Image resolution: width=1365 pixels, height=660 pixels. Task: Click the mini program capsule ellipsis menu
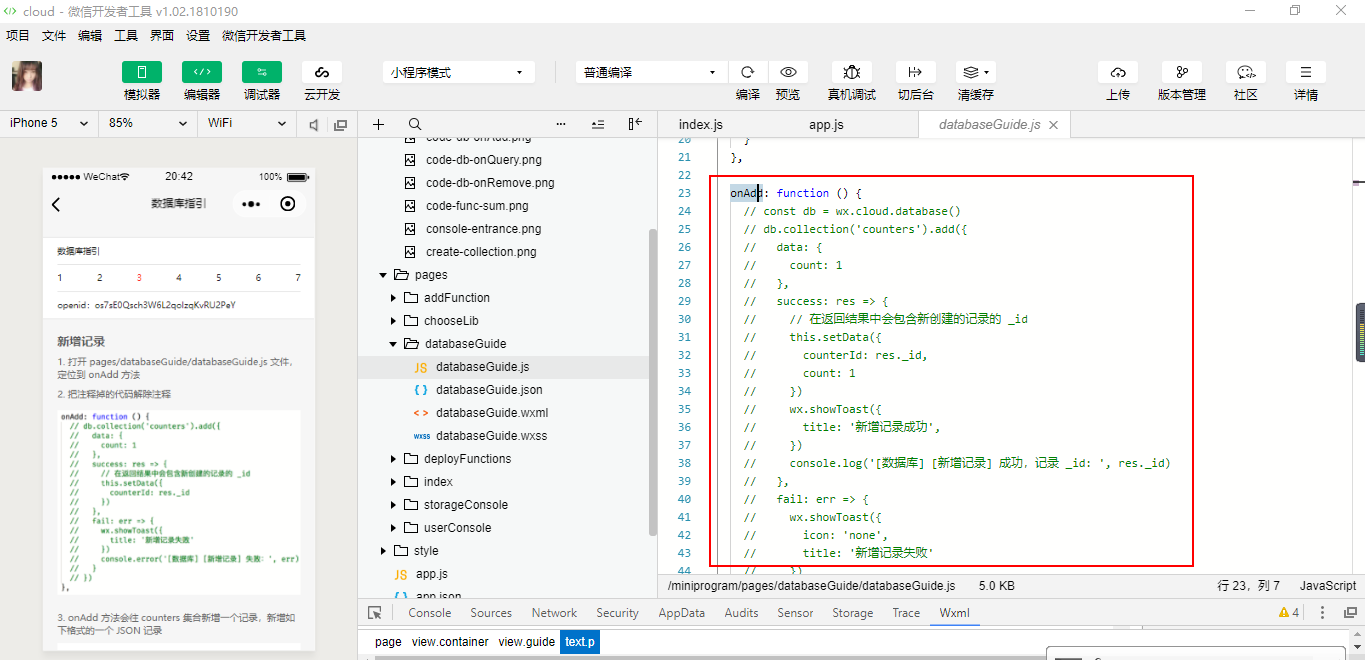pyautogui.click(x=251, y=204)
